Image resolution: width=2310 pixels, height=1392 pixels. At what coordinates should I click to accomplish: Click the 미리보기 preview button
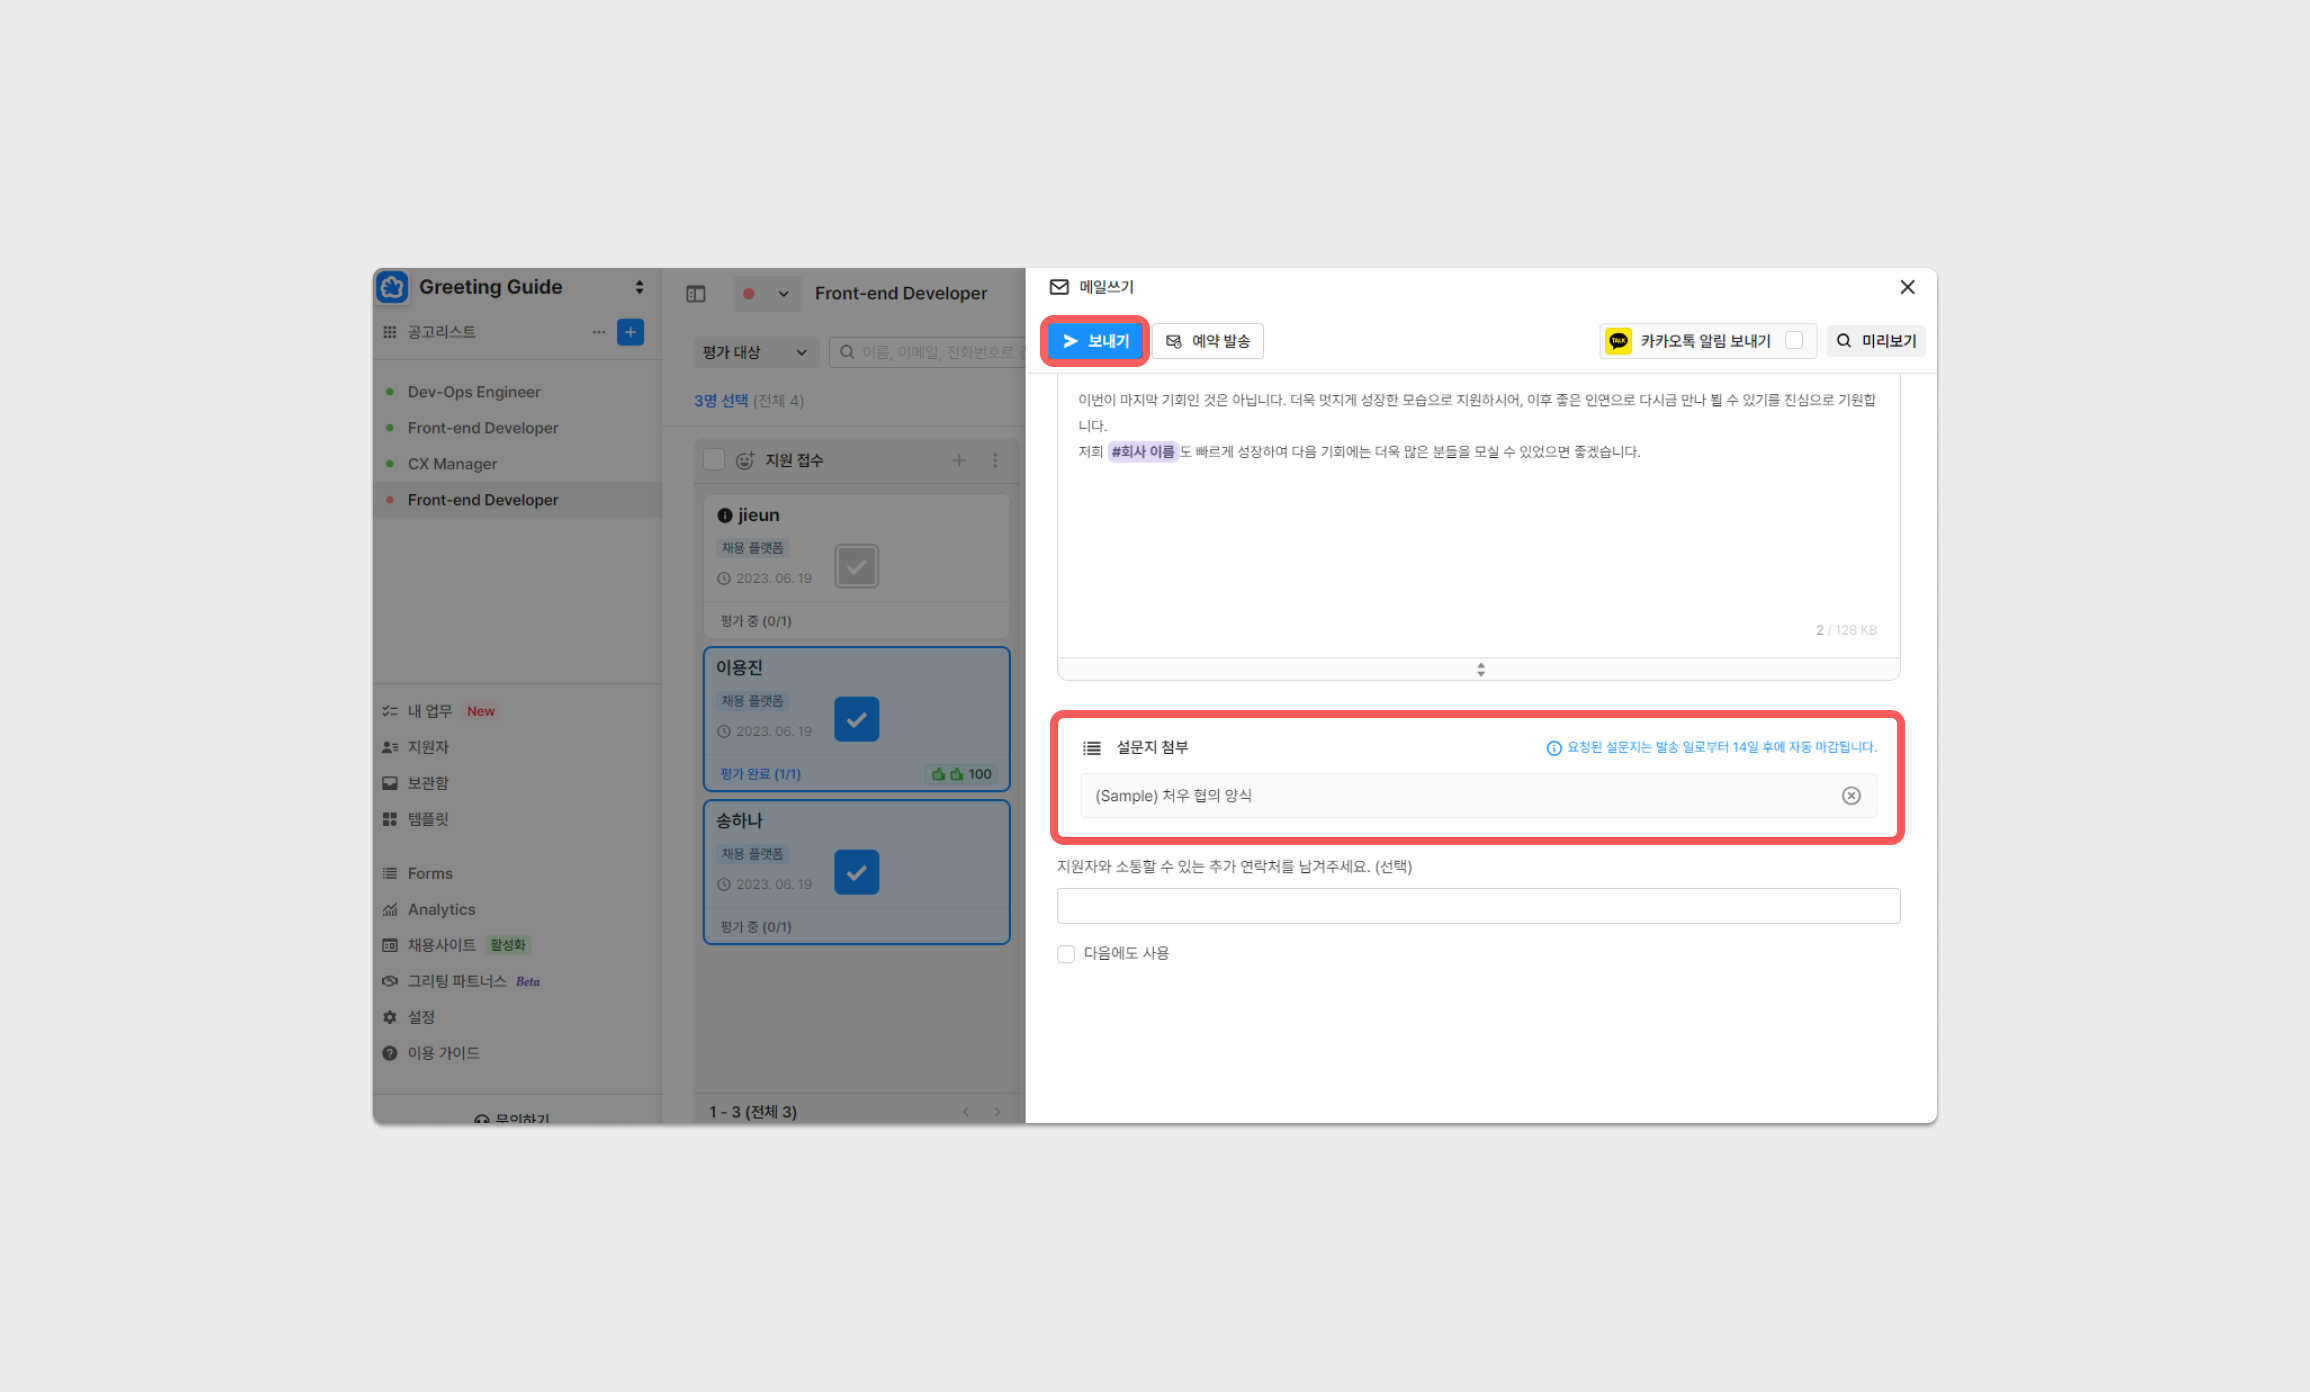pyautogui.click(x=1876, y=341)
